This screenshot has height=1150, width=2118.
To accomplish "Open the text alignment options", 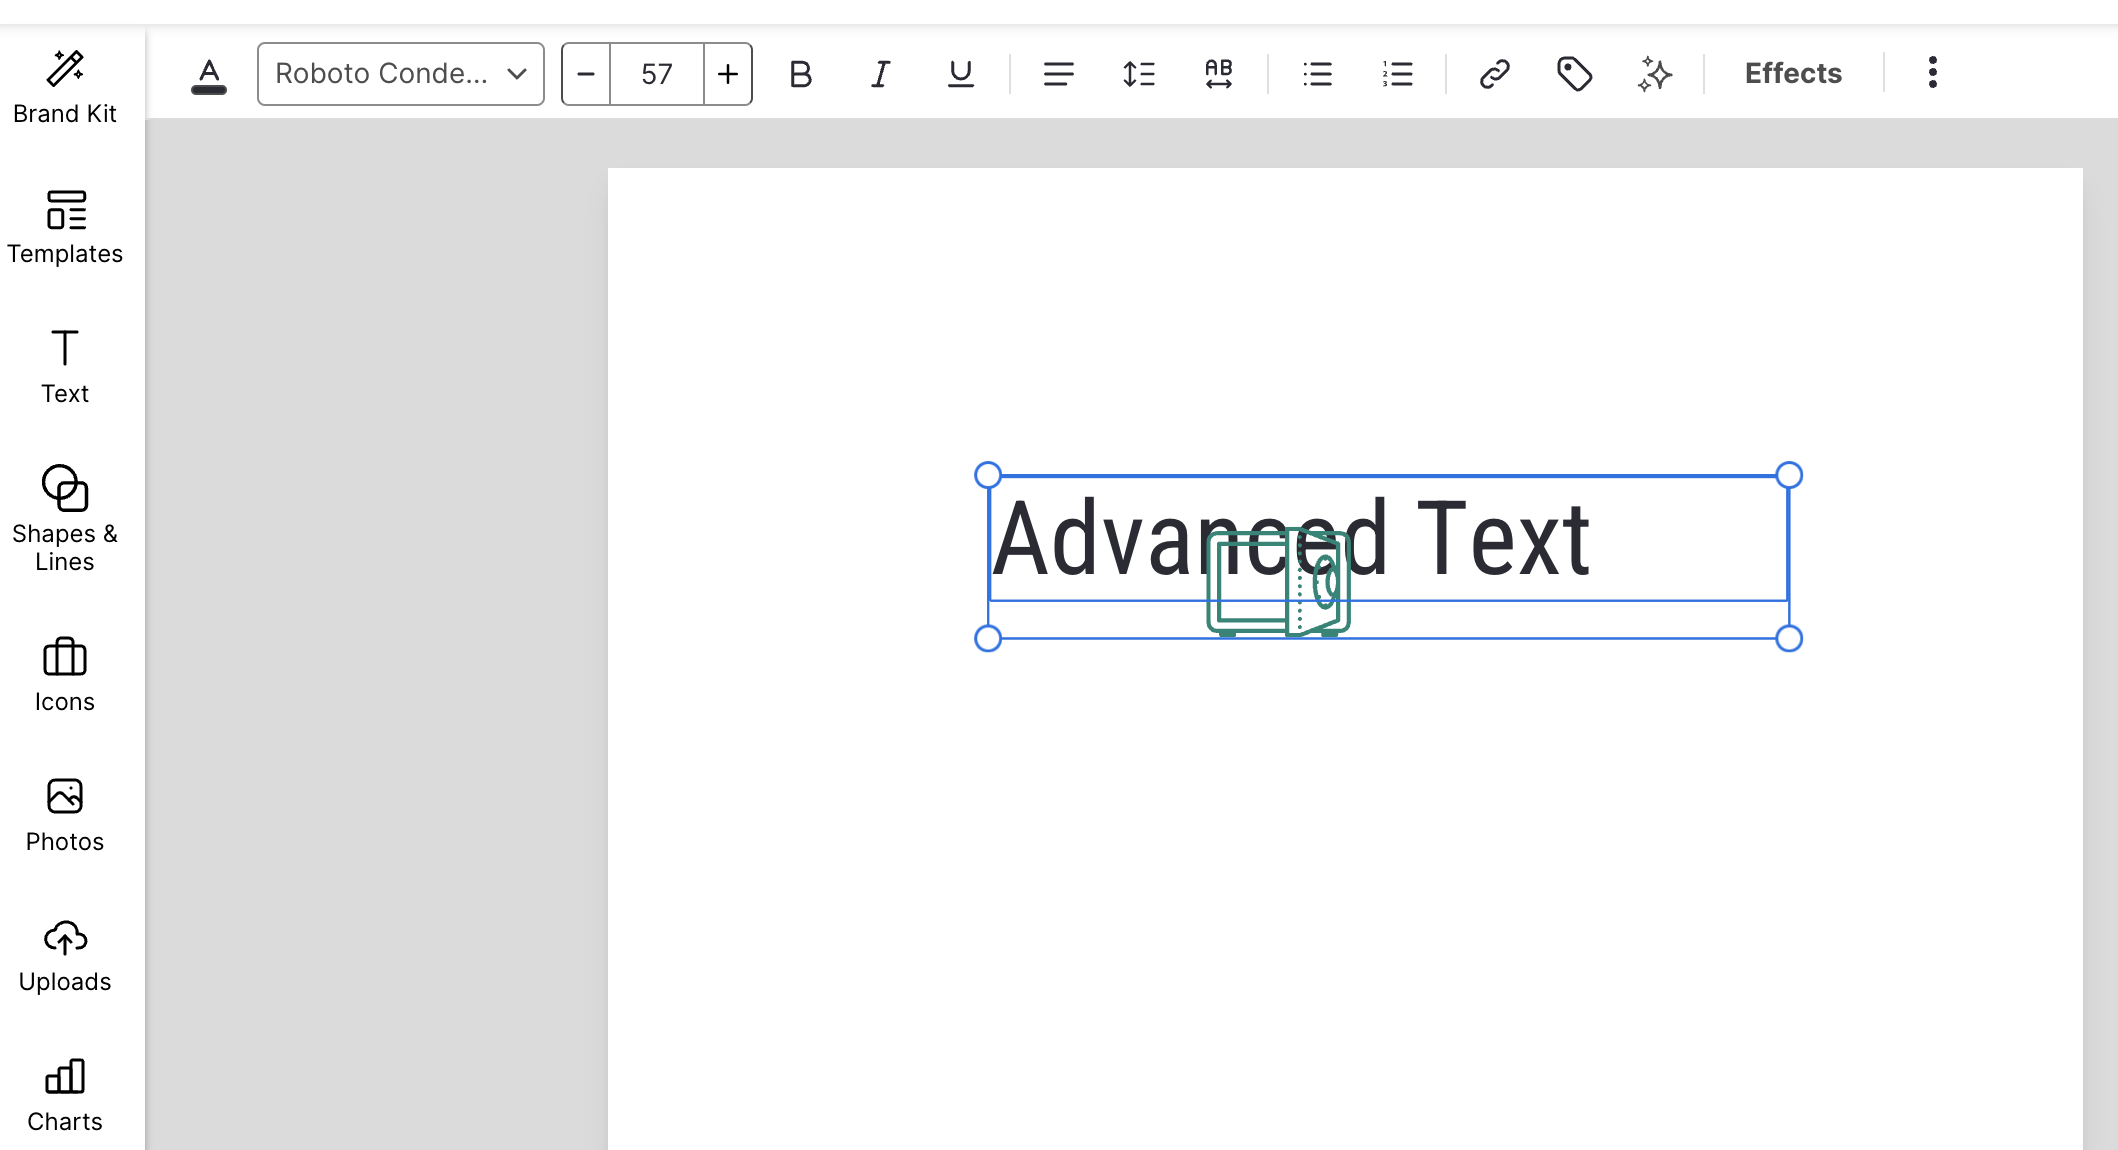I will 1058,74.
